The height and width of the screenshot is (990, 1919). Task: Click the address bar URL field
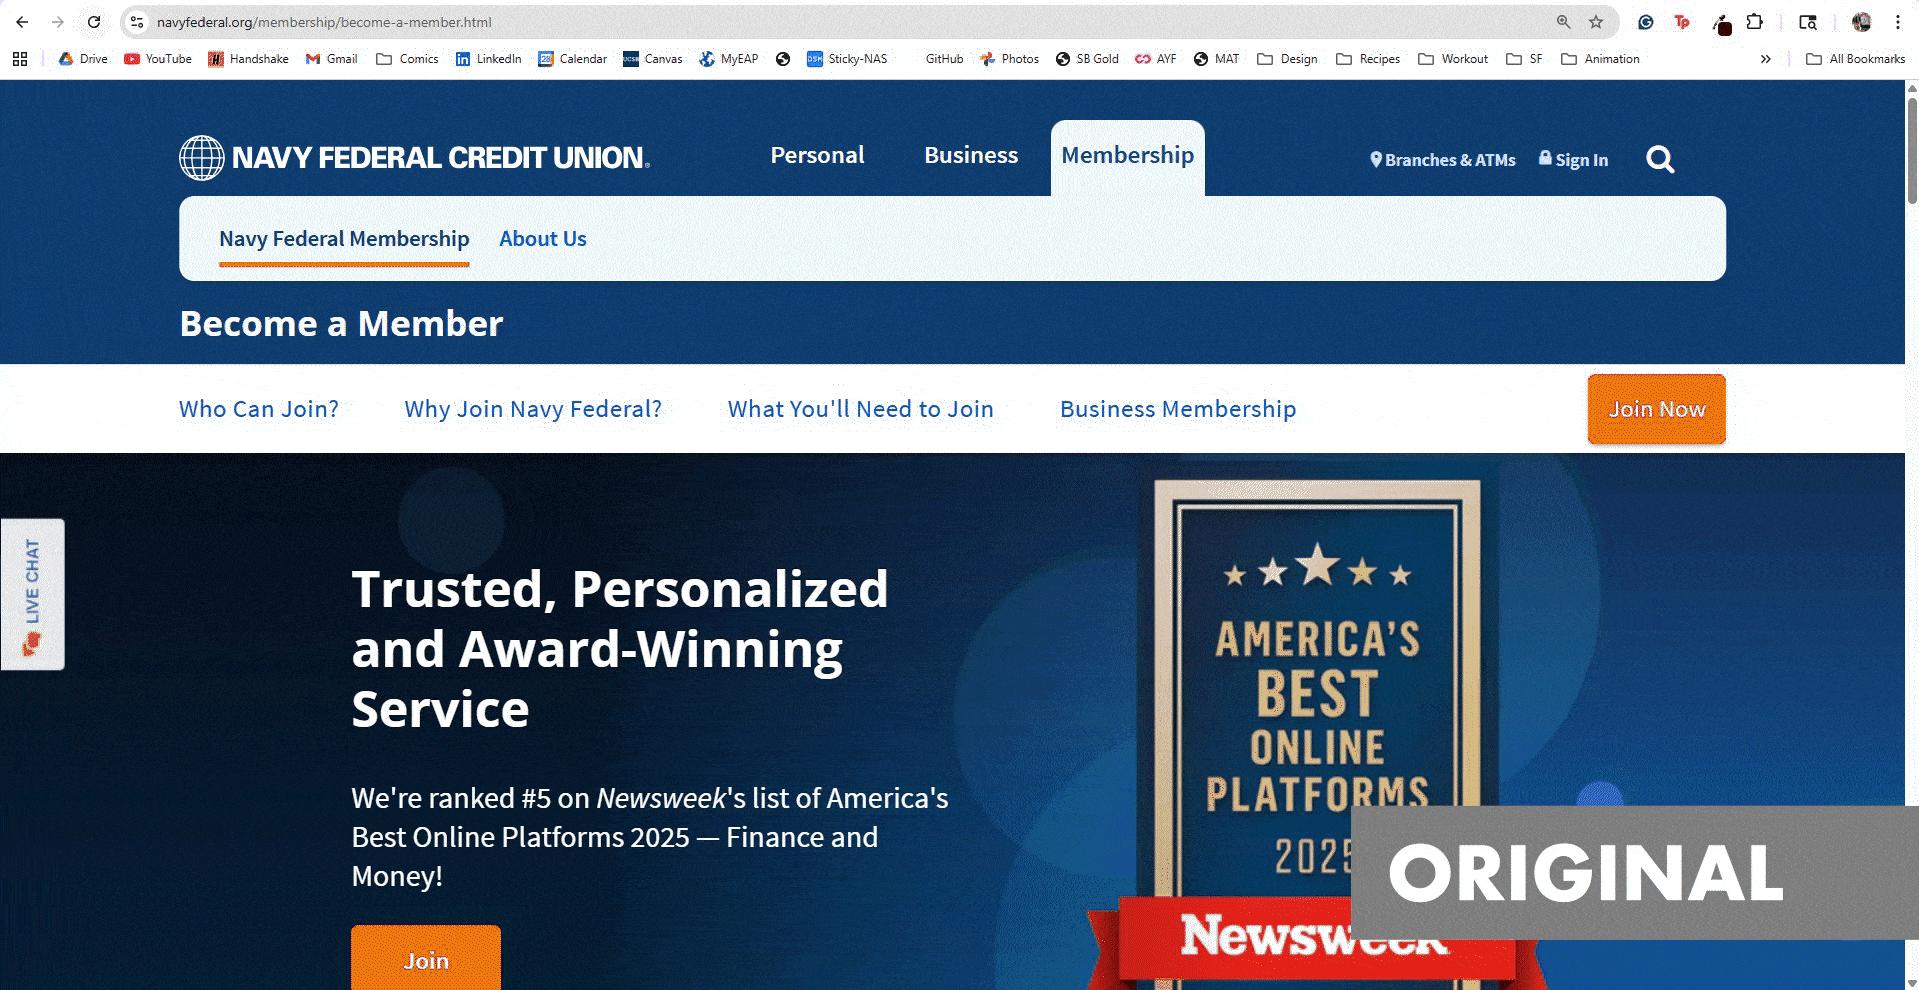[x=800, y=22]
